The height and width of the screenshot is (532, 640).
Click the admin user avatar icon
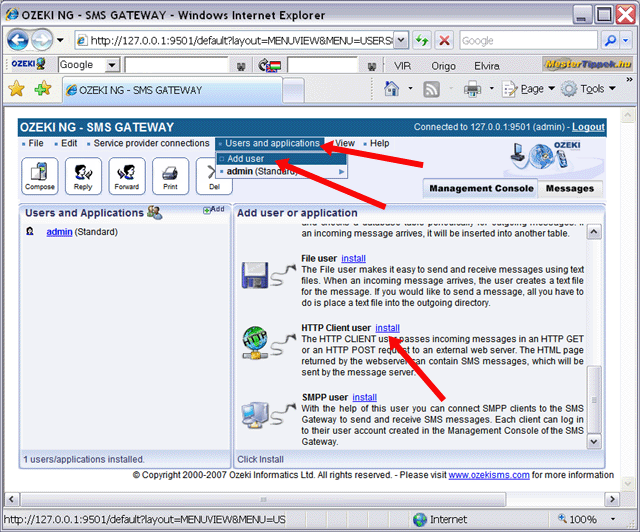point(30,231)
